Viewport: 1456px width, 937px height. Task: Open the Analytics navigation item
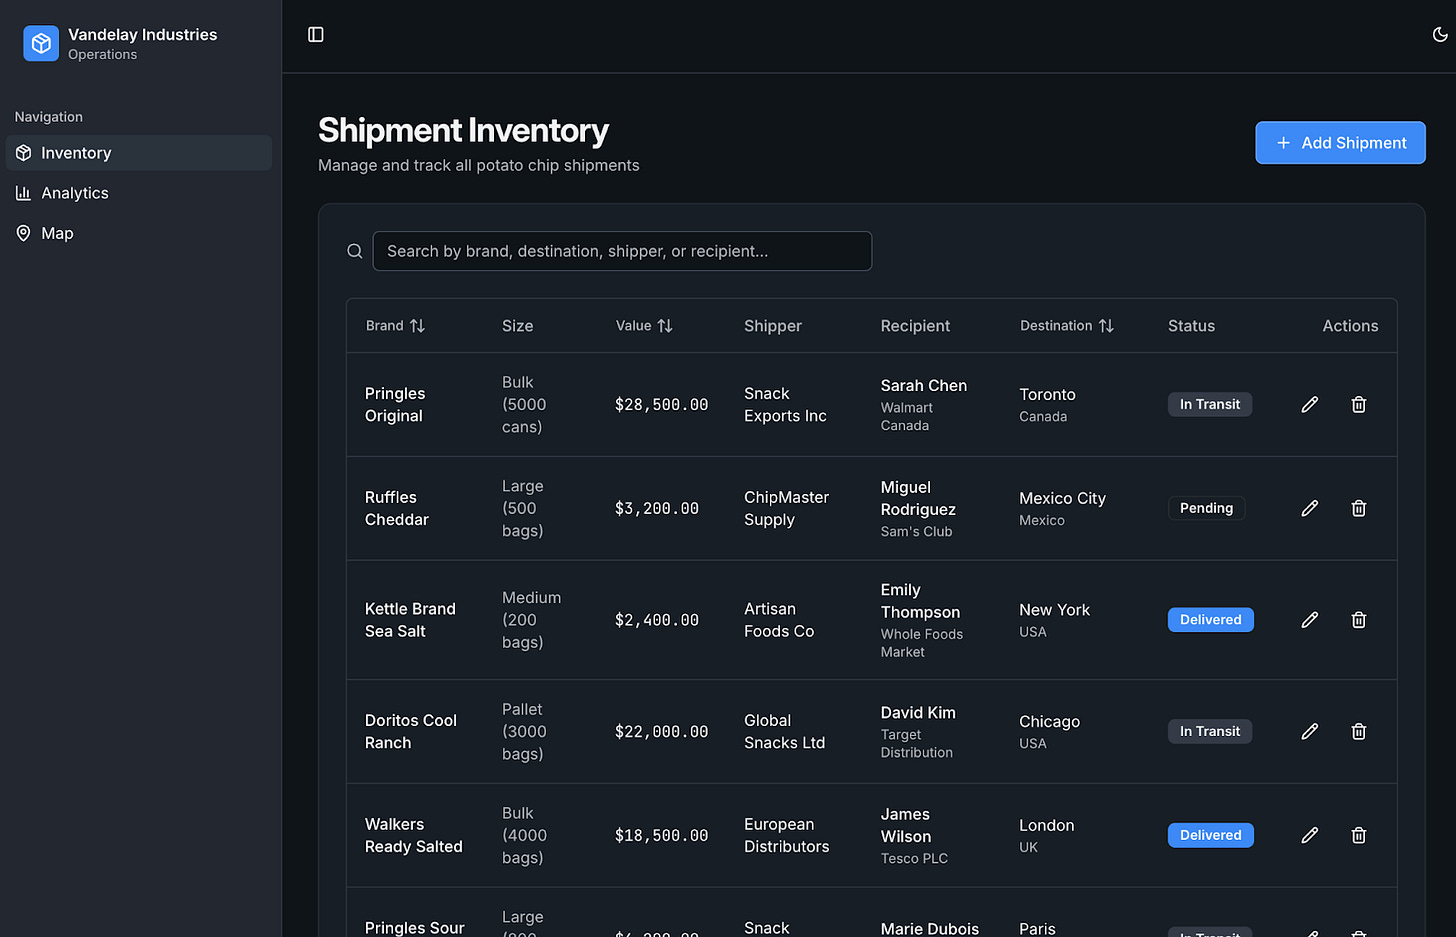coord(139,193)
